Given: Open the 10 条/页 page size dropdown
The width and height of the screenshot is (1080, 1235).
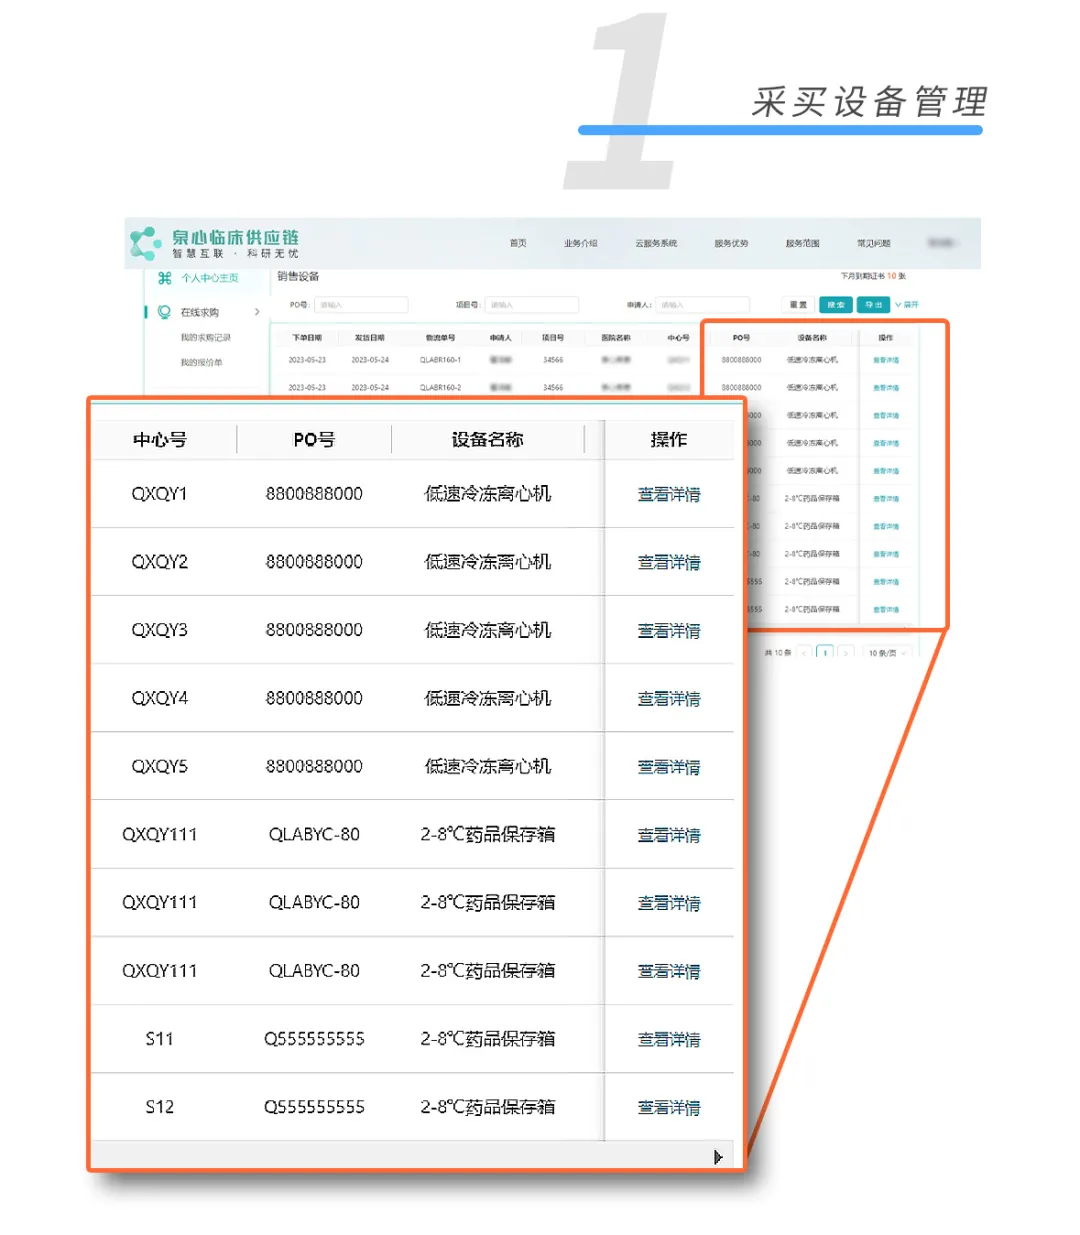Looking at the screenshot, I should click(x=886, y=653).
